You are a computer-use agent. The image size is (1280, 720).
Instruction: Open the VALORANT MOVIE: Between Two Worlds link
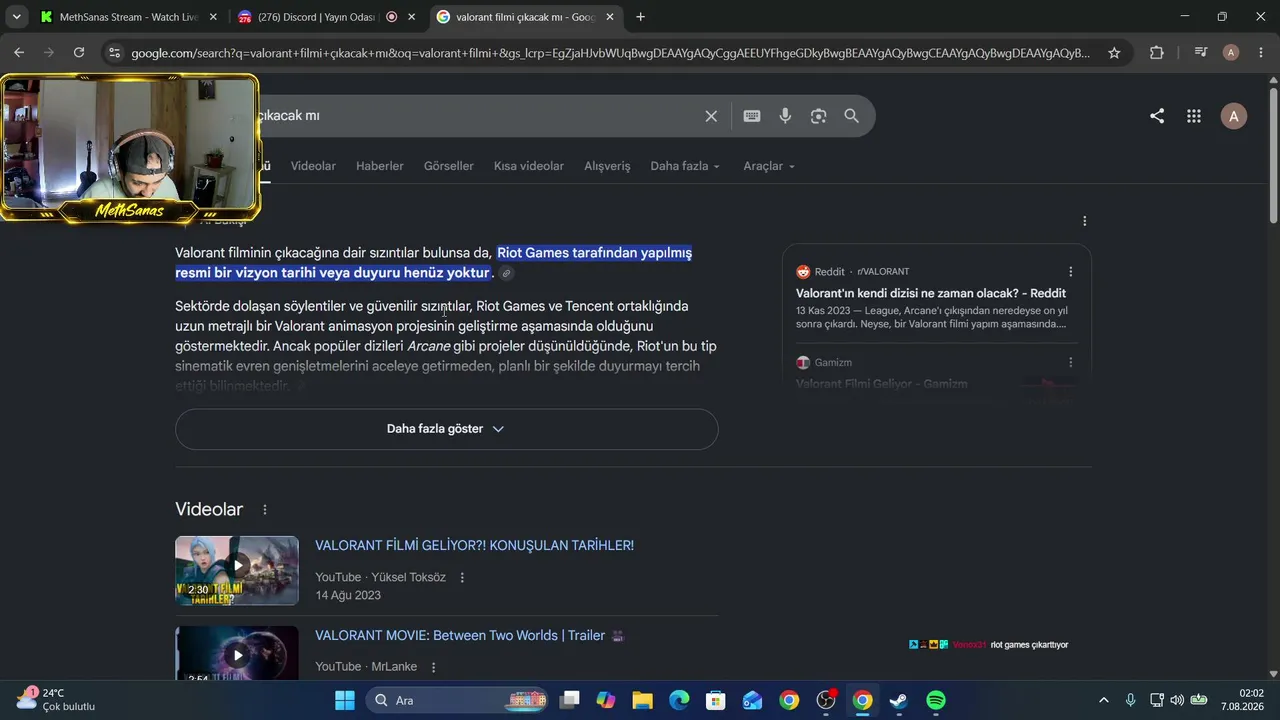(460, 636)
